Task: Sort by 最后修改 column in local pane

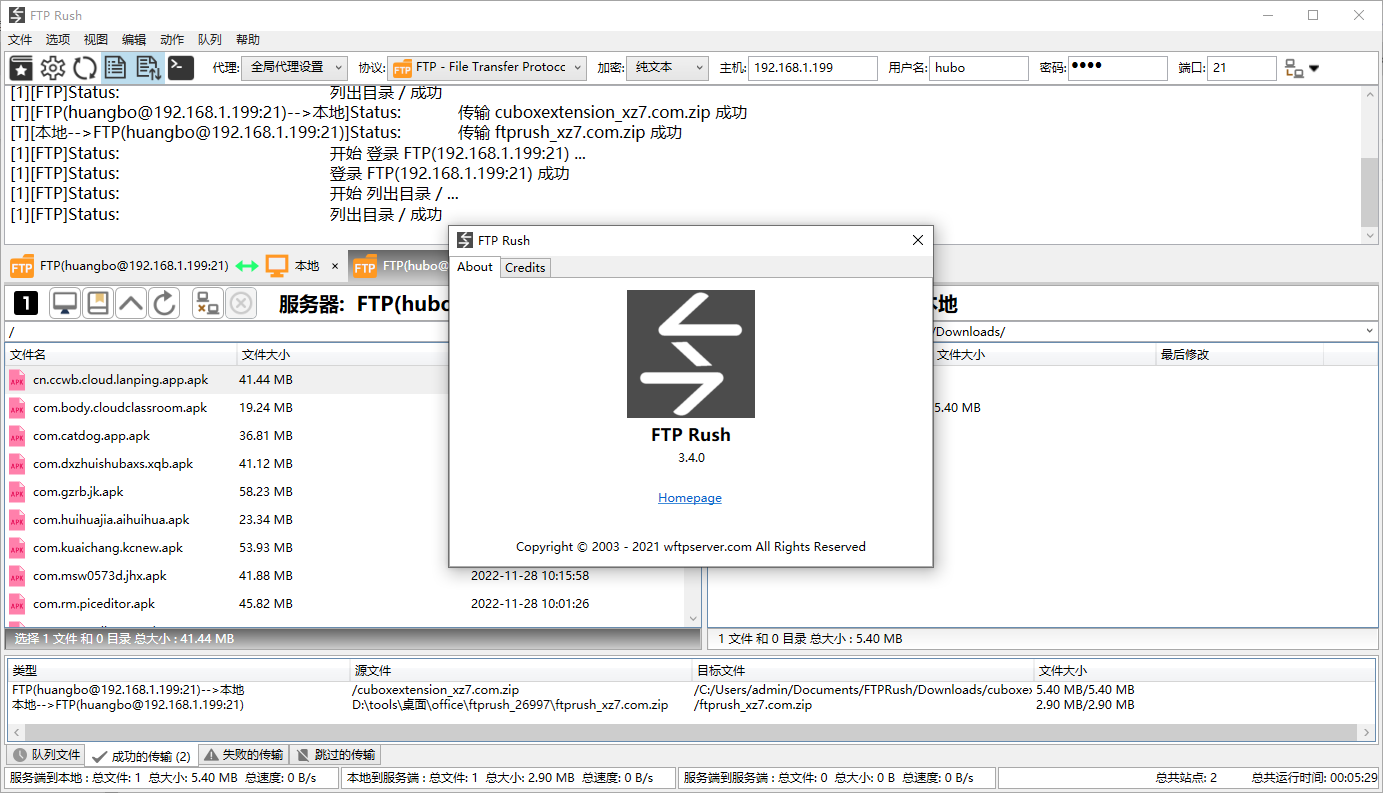Action: coord(1240,354)
